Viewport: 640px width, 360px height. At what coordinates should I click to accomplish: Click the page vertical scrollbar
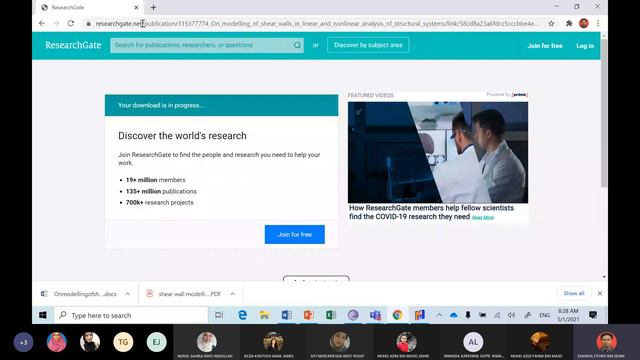(604, 113)
